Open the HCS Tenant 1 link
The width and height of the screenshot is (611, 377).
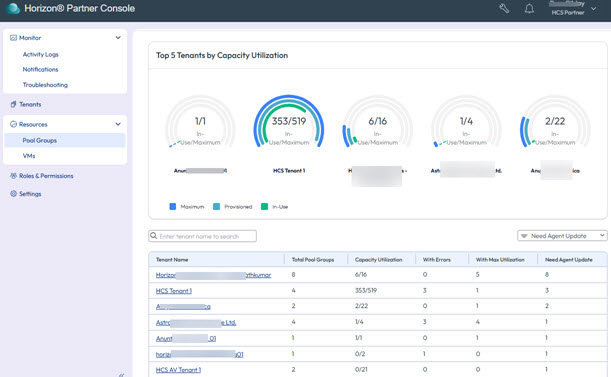pyautogui.click(x=174, y=291)
